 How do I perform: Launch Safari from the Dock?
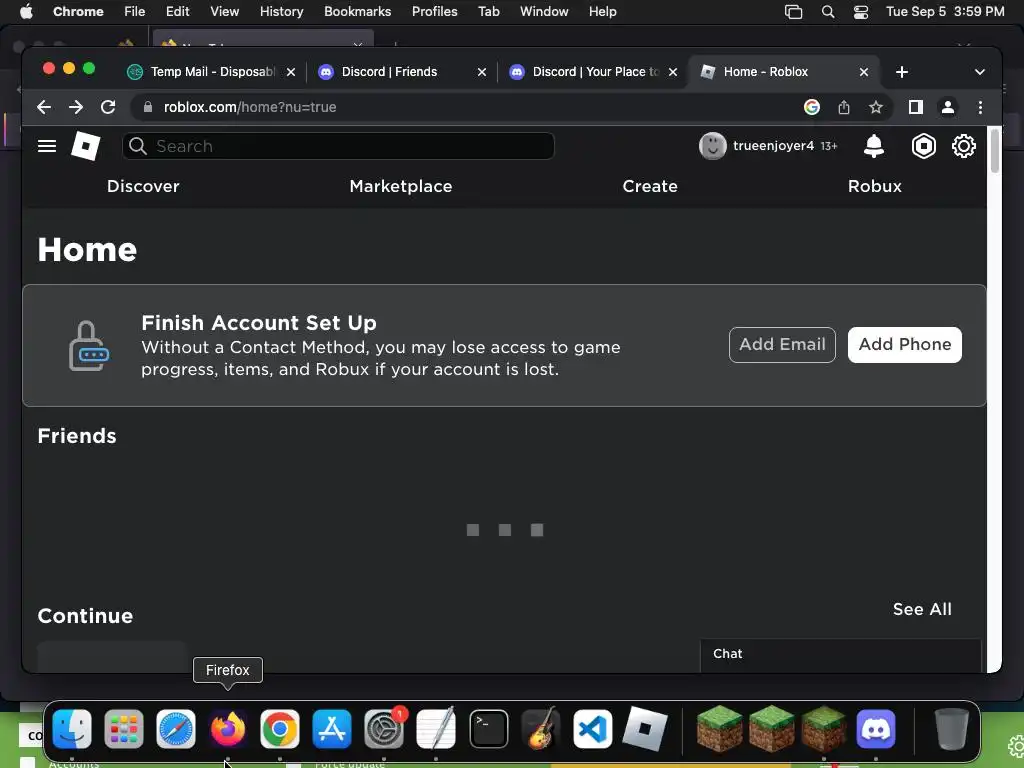click(176, 728)
